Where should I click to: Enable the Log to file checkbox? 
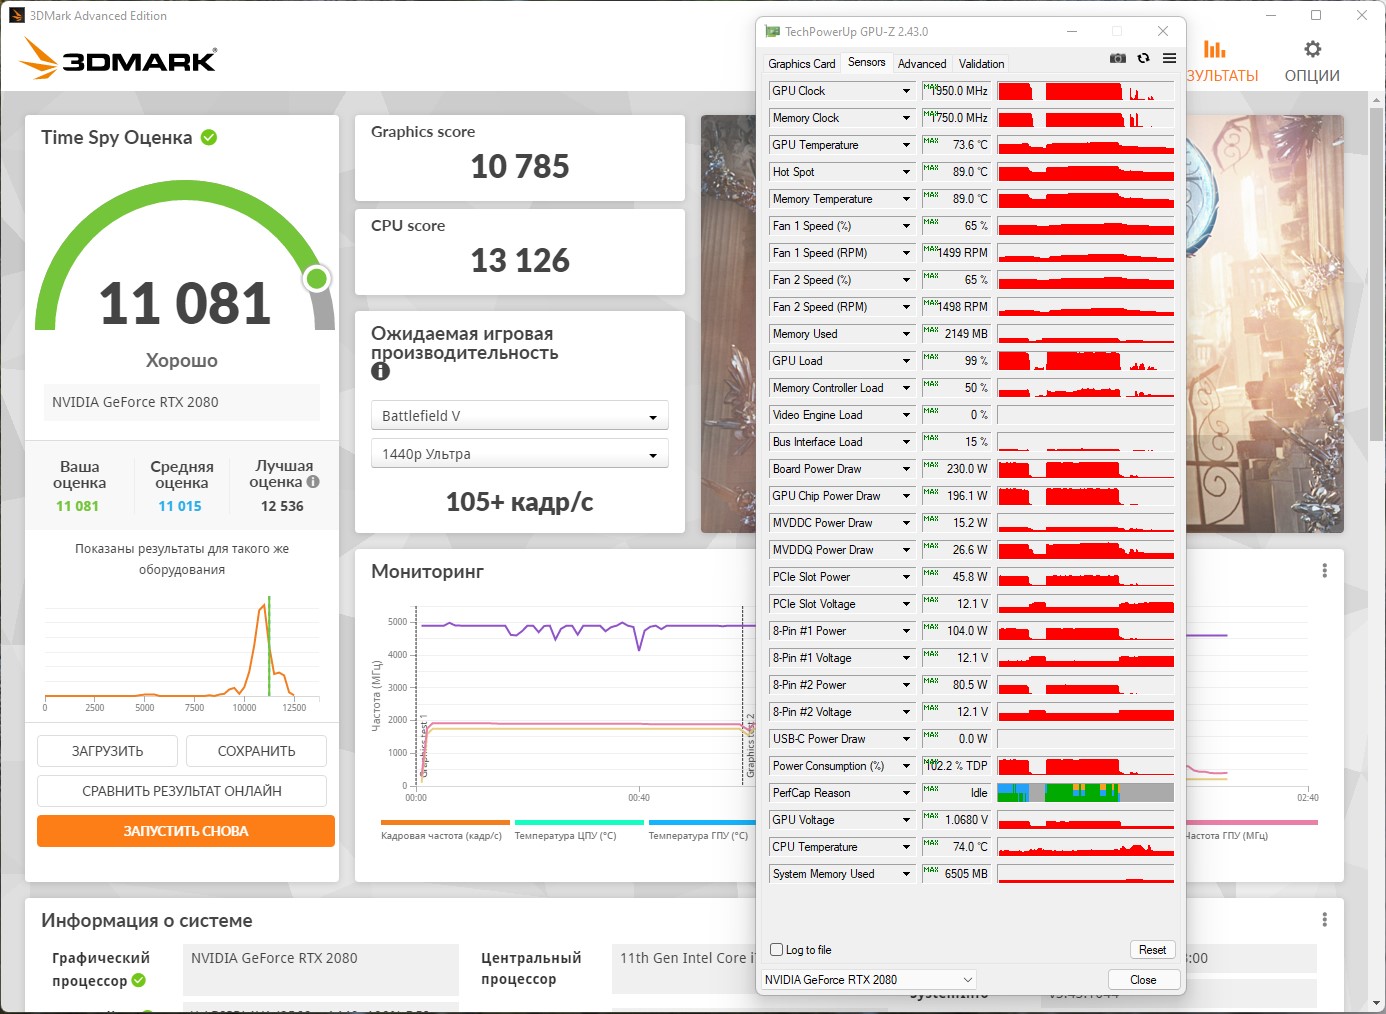777,950
